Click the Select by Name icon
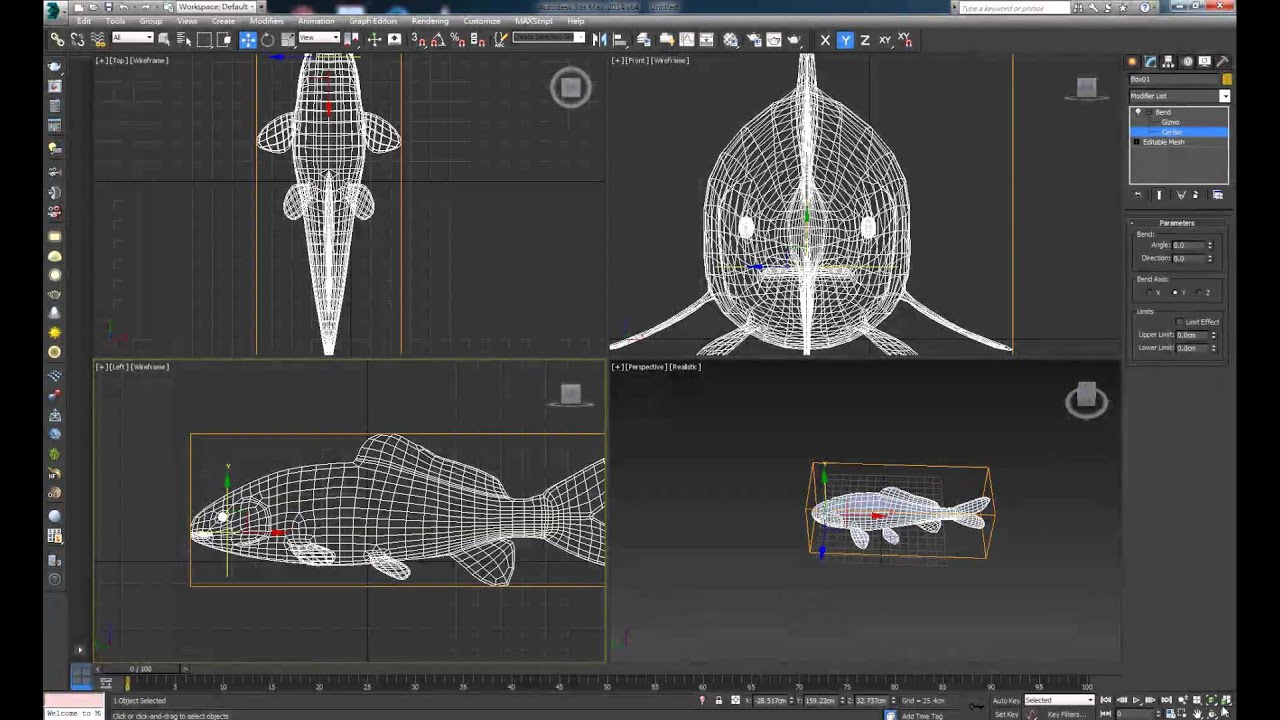This screenshot has height=720, width=1280. pos(184,40)
